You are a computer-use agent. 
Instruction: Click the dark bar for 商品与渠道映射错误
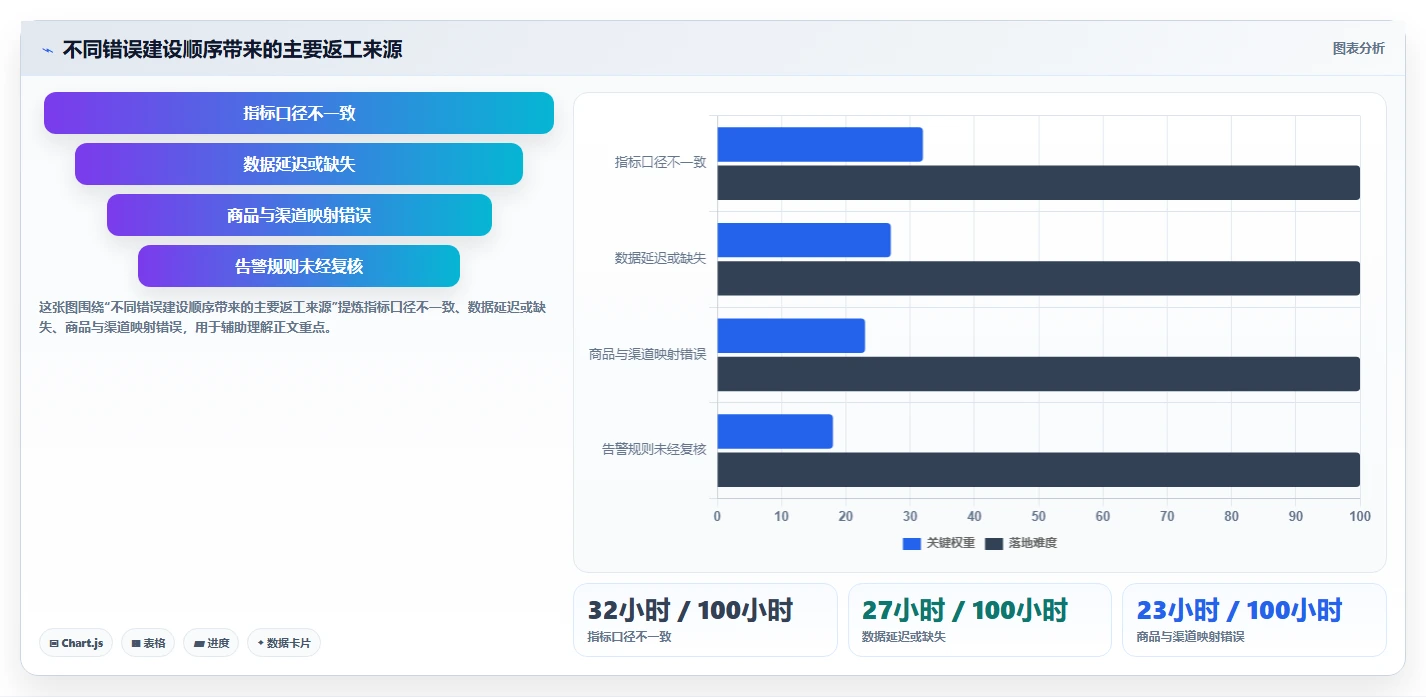click(x=1038, y=374)
